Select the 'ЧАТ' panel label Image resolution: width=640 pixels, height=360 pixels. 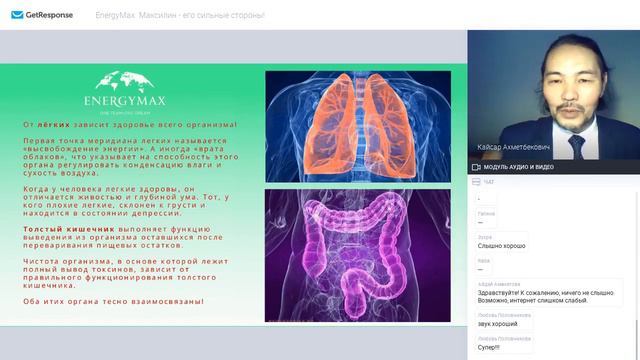(x=489, y=182)
